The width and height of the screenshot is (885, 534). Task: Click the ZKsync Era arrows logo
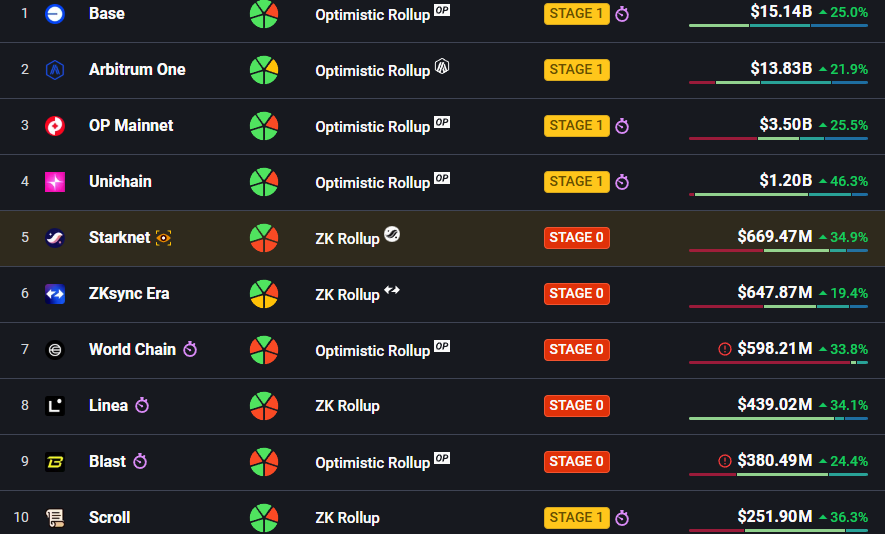(x=55, y=294)
